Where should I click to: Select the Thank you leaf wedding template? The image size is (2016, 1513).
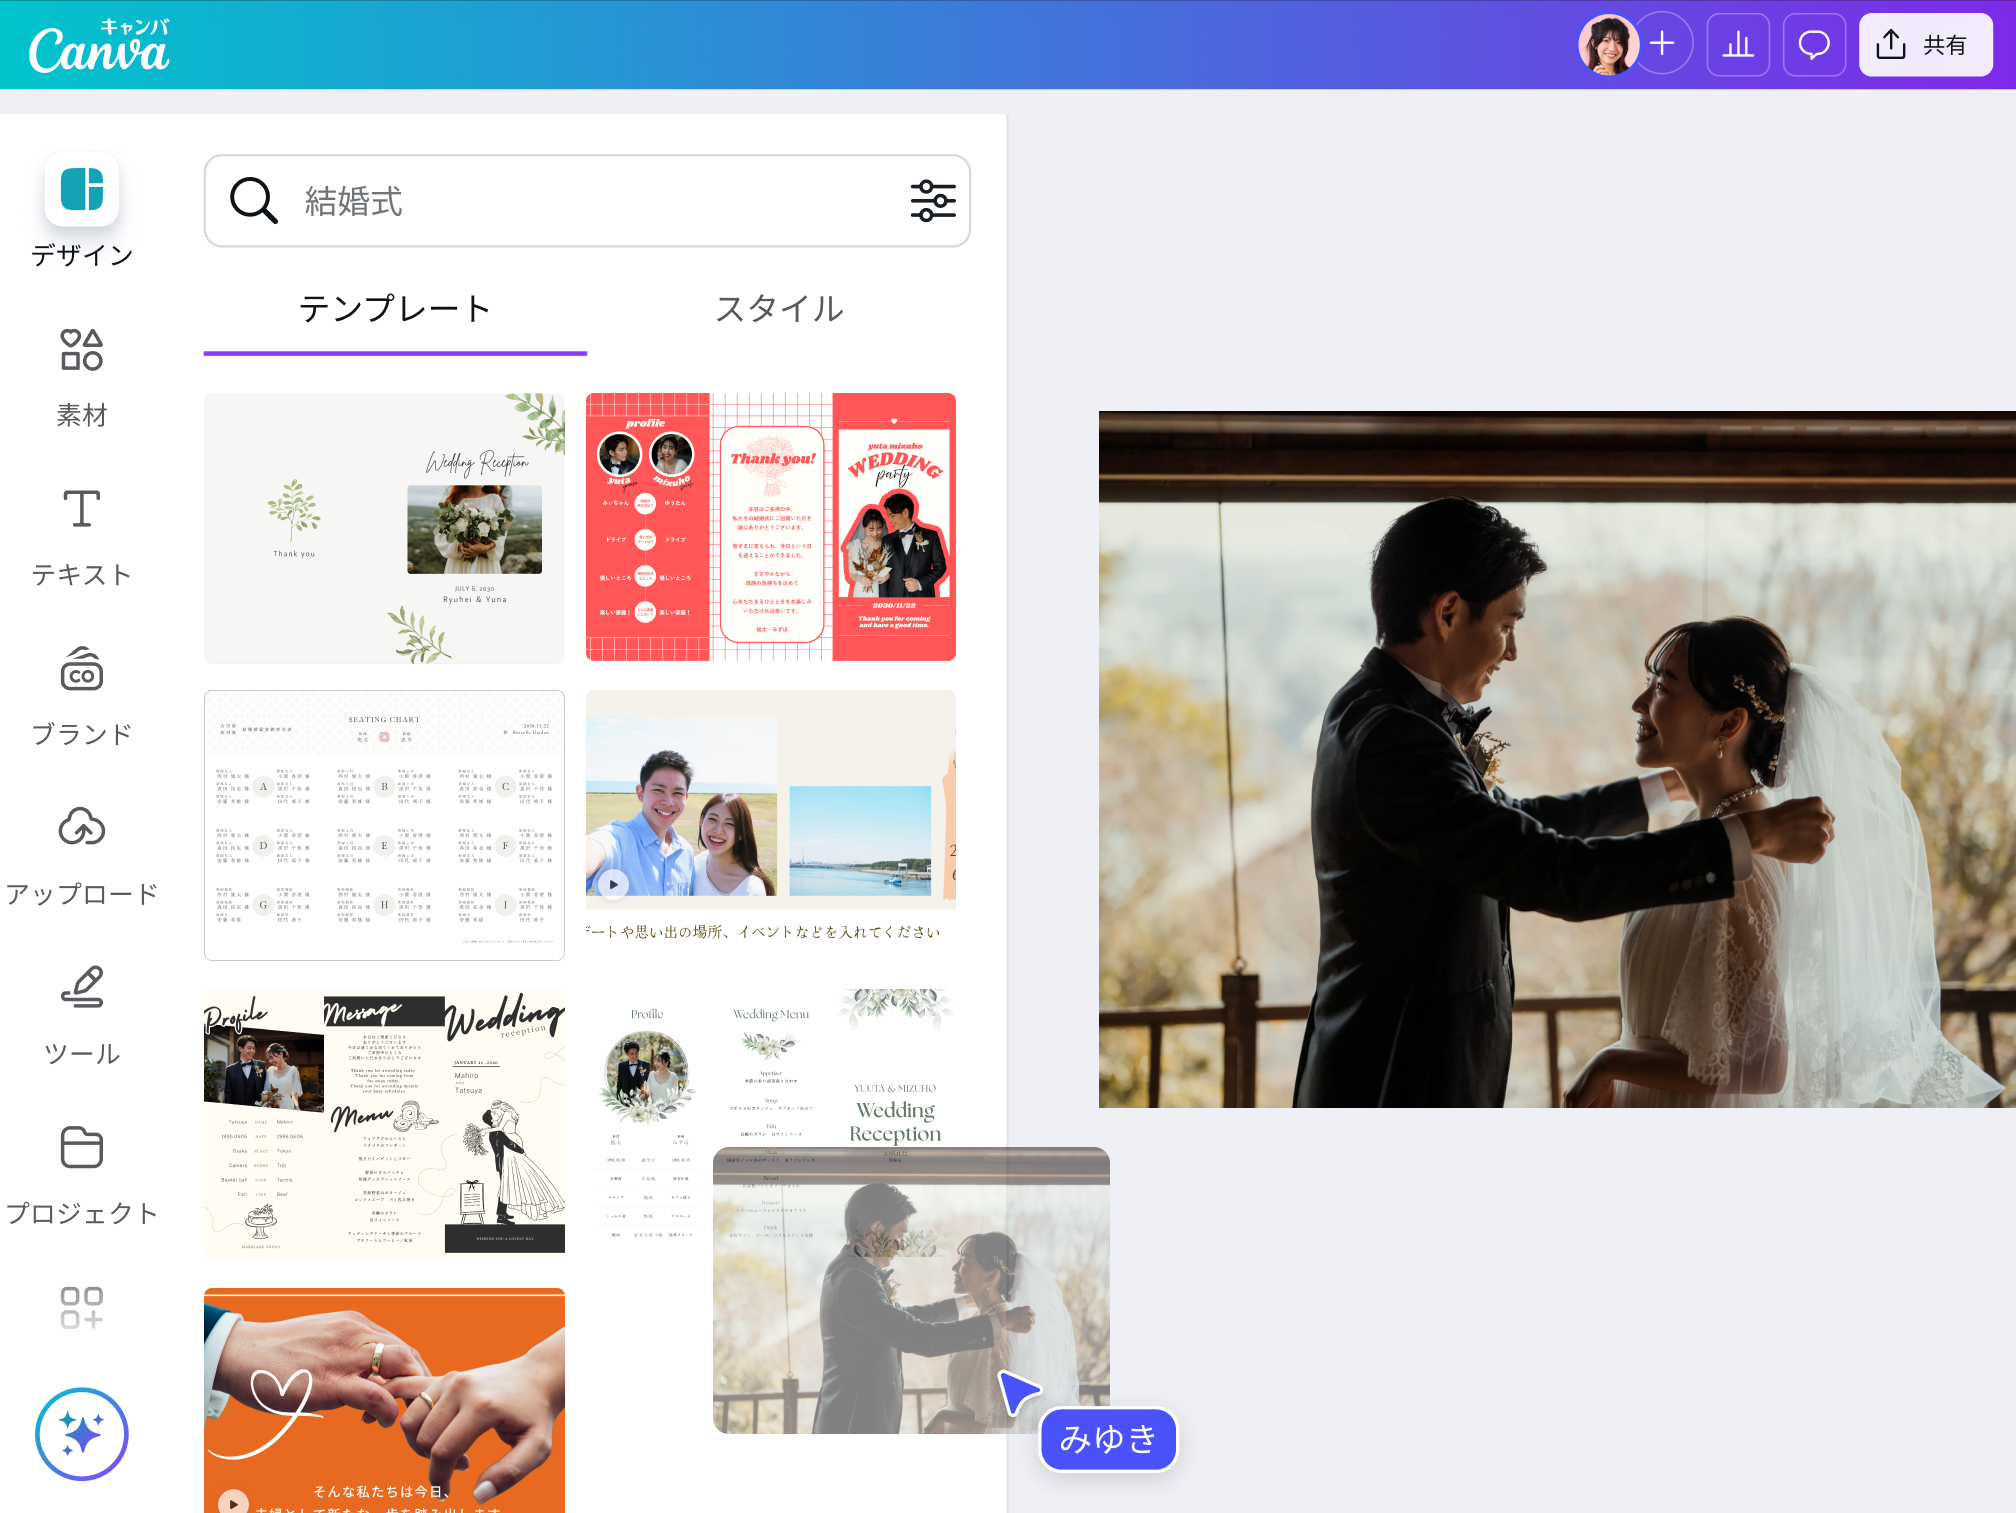pyautogui.click(x=384, y=528)
